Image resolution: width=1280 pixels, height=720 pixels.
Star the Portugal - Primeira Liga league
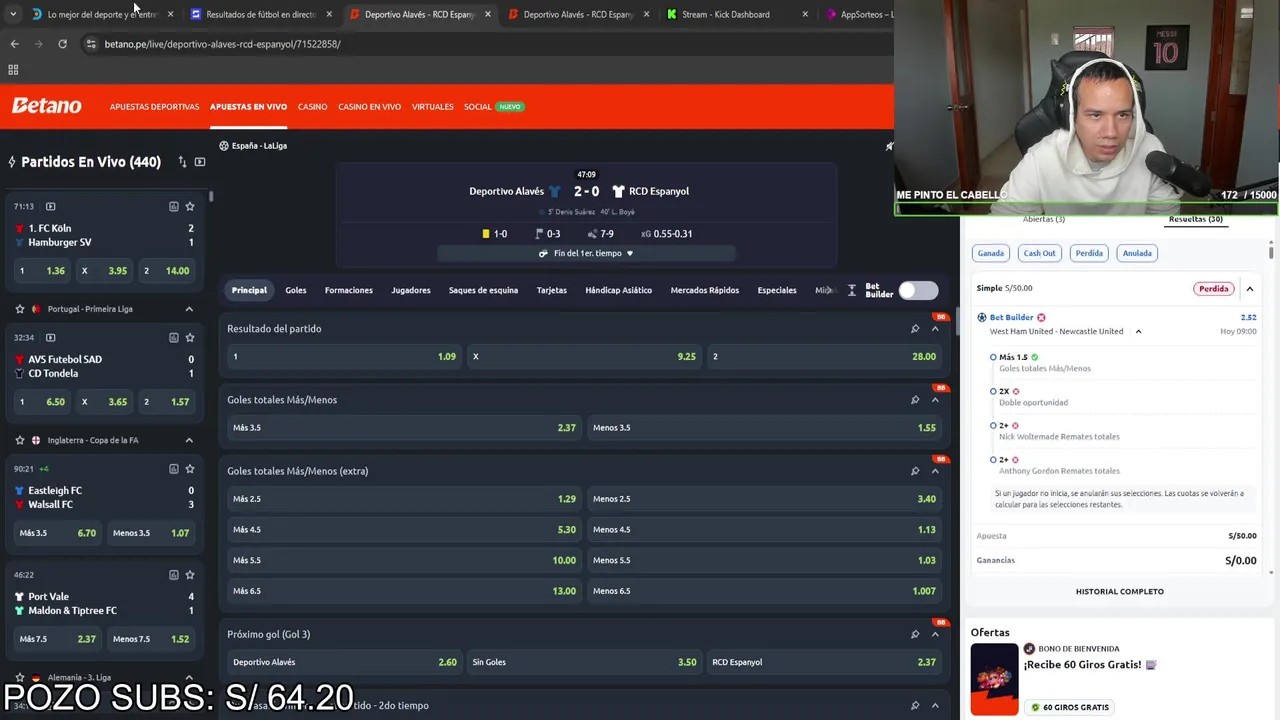[x=20, y=309]
